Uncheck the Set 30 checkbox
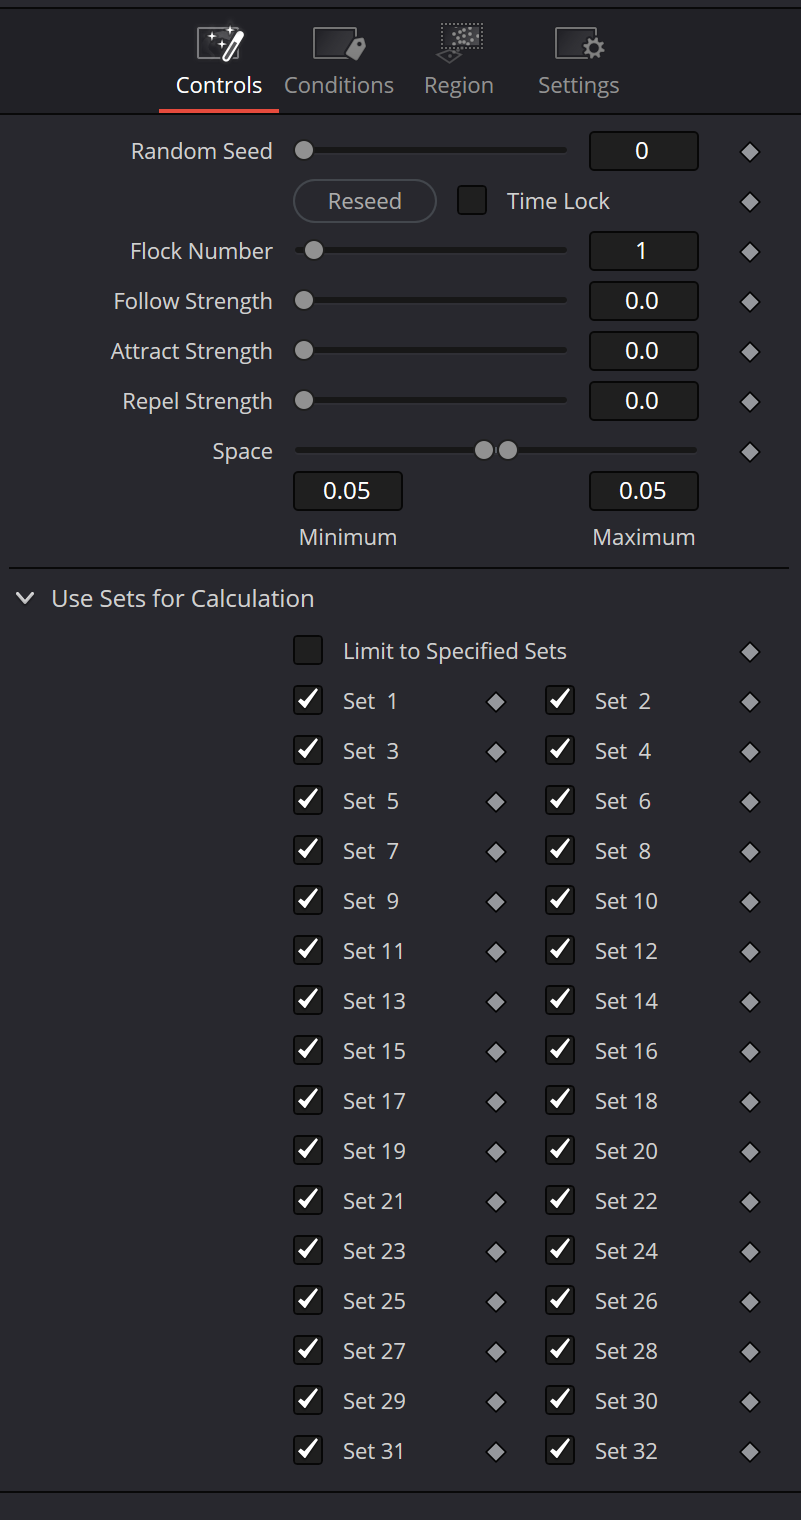 tap(560, 1401)
